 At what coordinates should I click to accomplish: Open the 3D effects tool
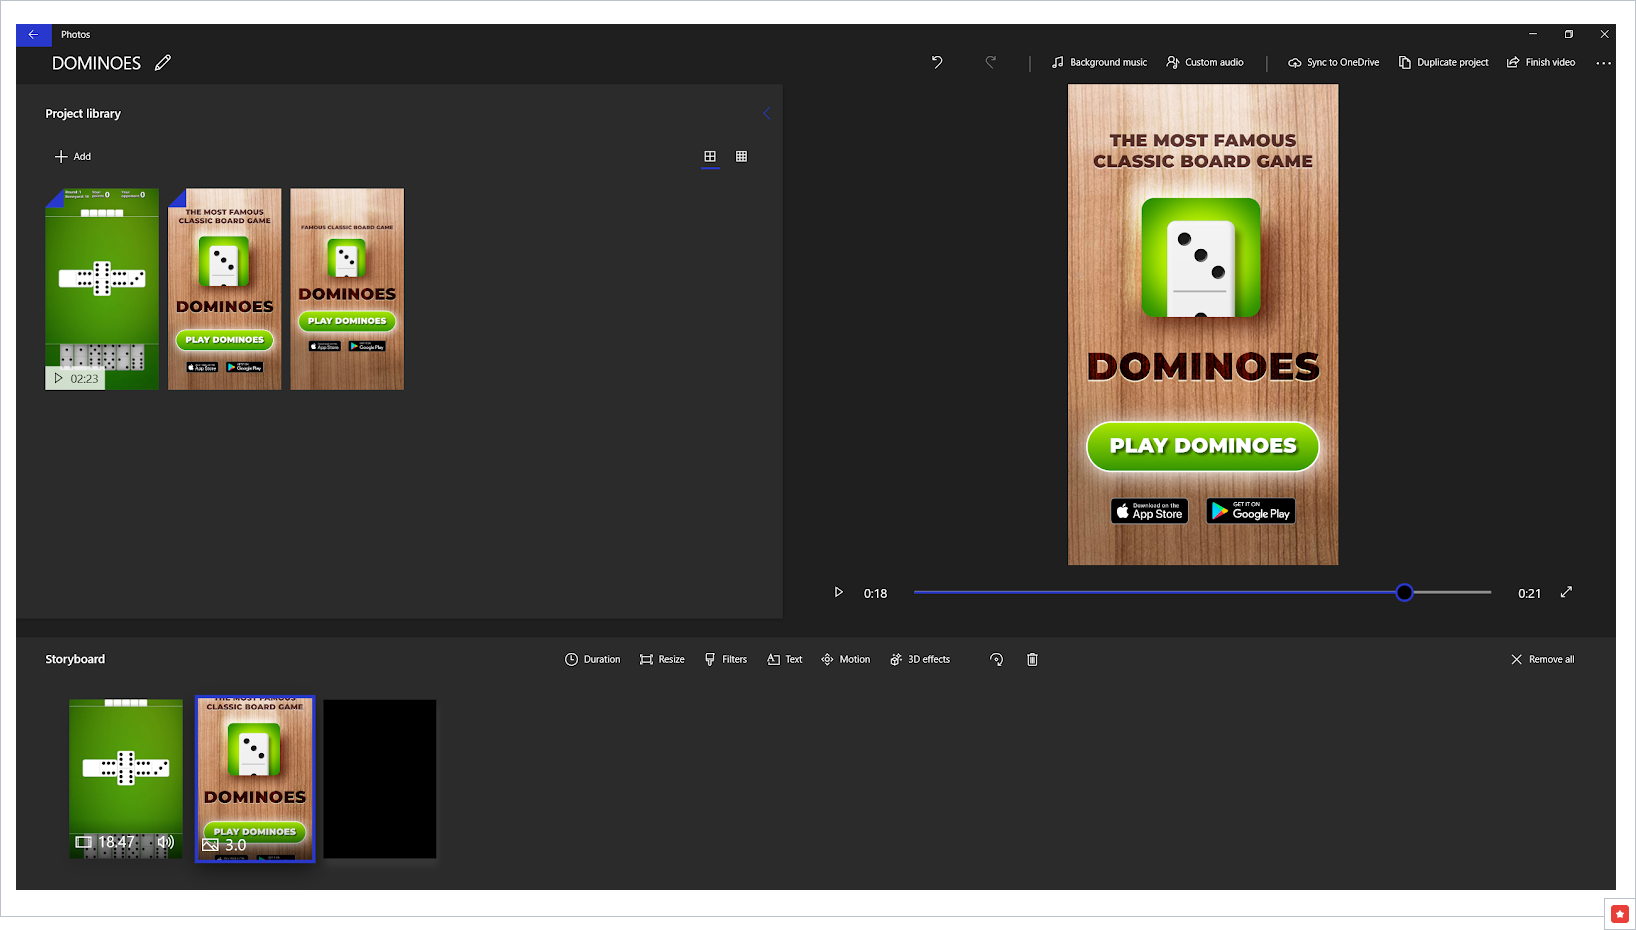[x=920, y=659]
